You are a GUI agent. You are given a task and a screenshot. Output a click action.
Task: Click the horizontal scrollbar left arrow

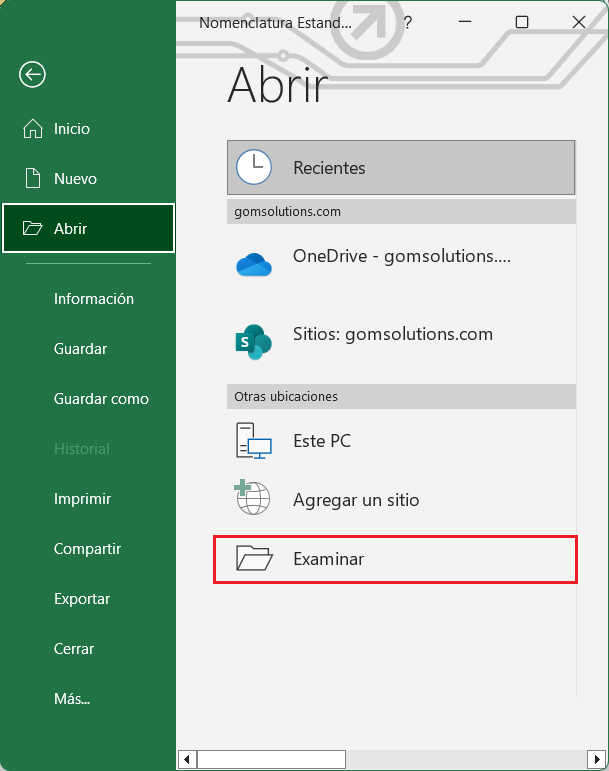click(187, 759)
